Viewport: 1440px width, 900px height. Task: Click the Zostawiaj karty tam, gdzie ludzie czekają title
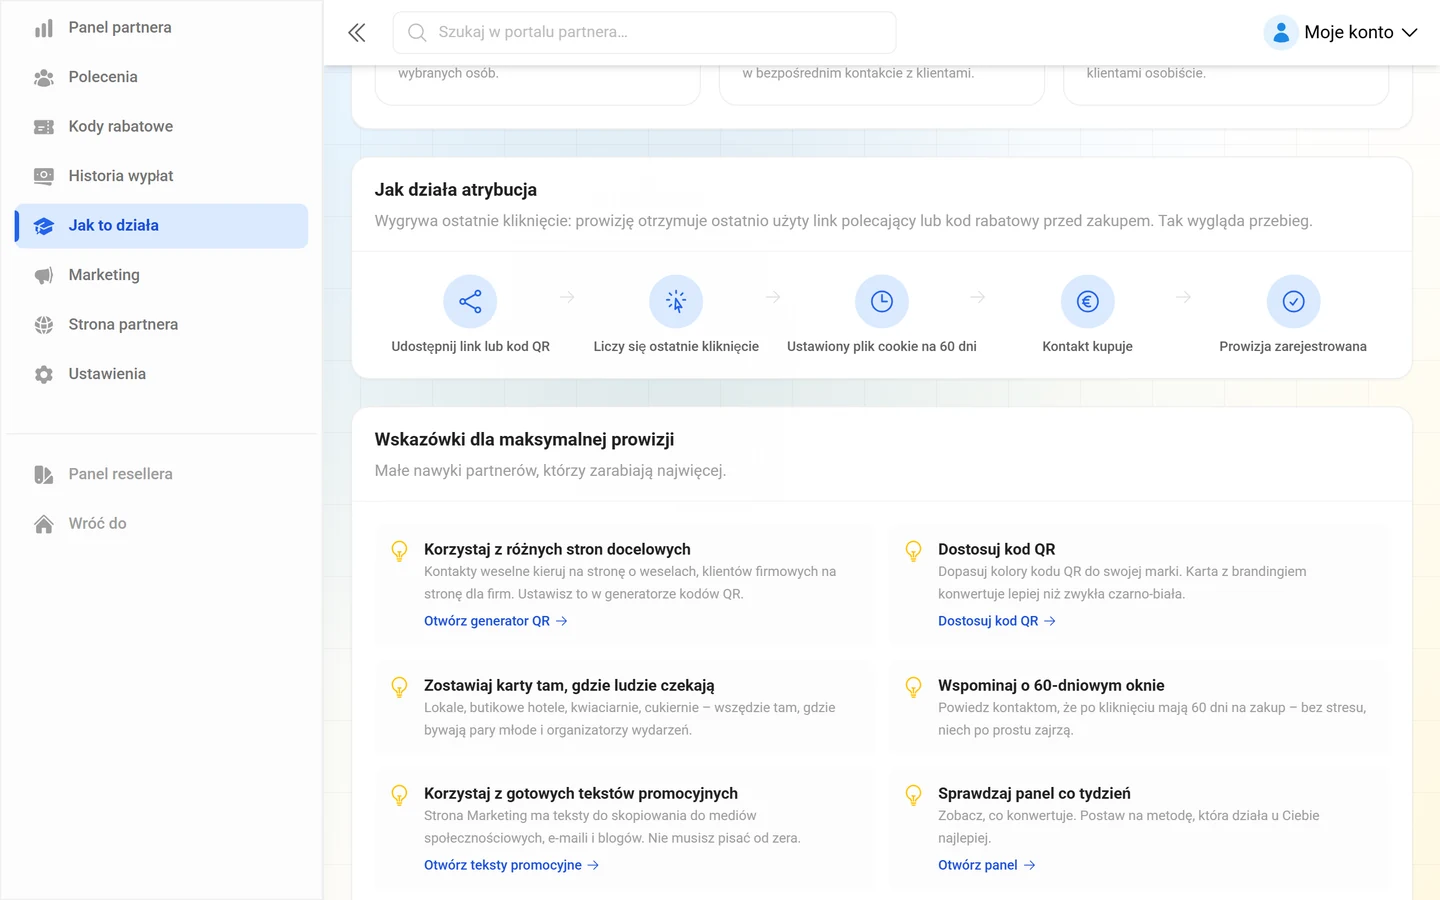569,685
